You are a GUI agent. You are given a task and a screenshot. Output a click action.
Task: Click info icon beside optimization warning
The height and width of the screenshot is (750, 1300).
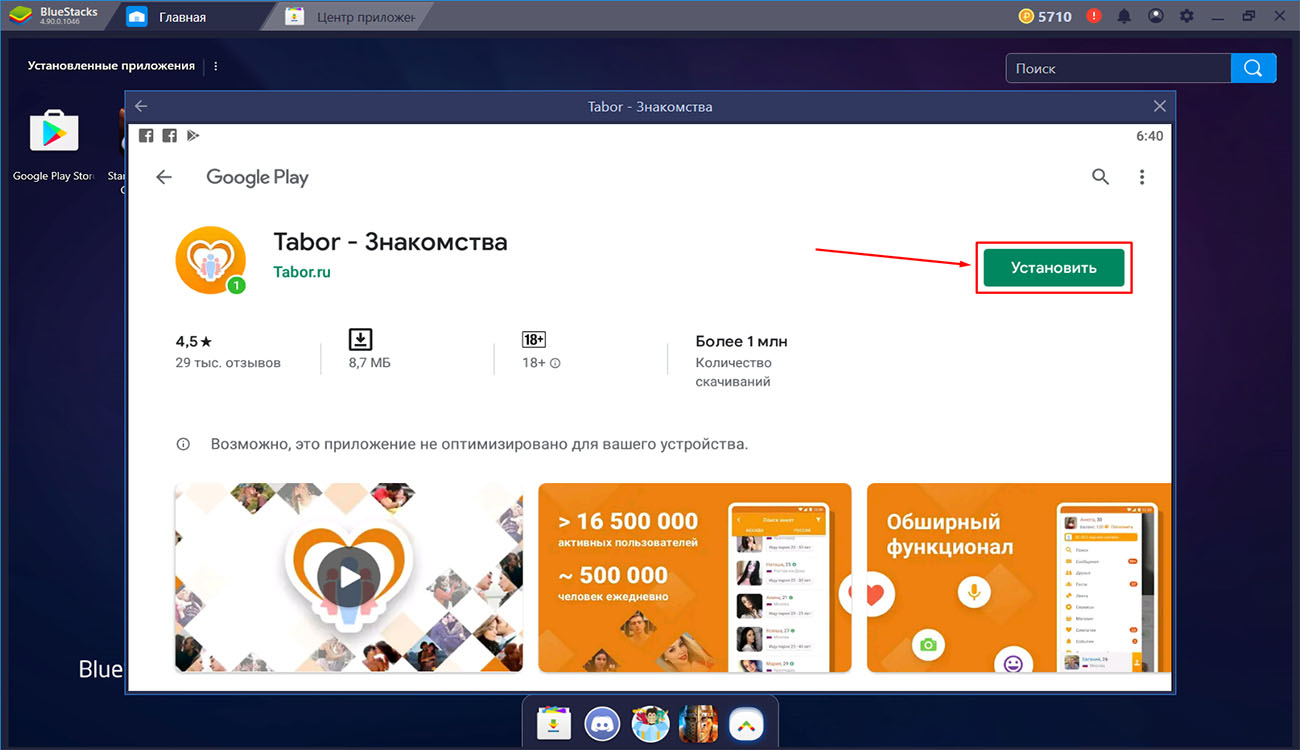click(183, 444)
